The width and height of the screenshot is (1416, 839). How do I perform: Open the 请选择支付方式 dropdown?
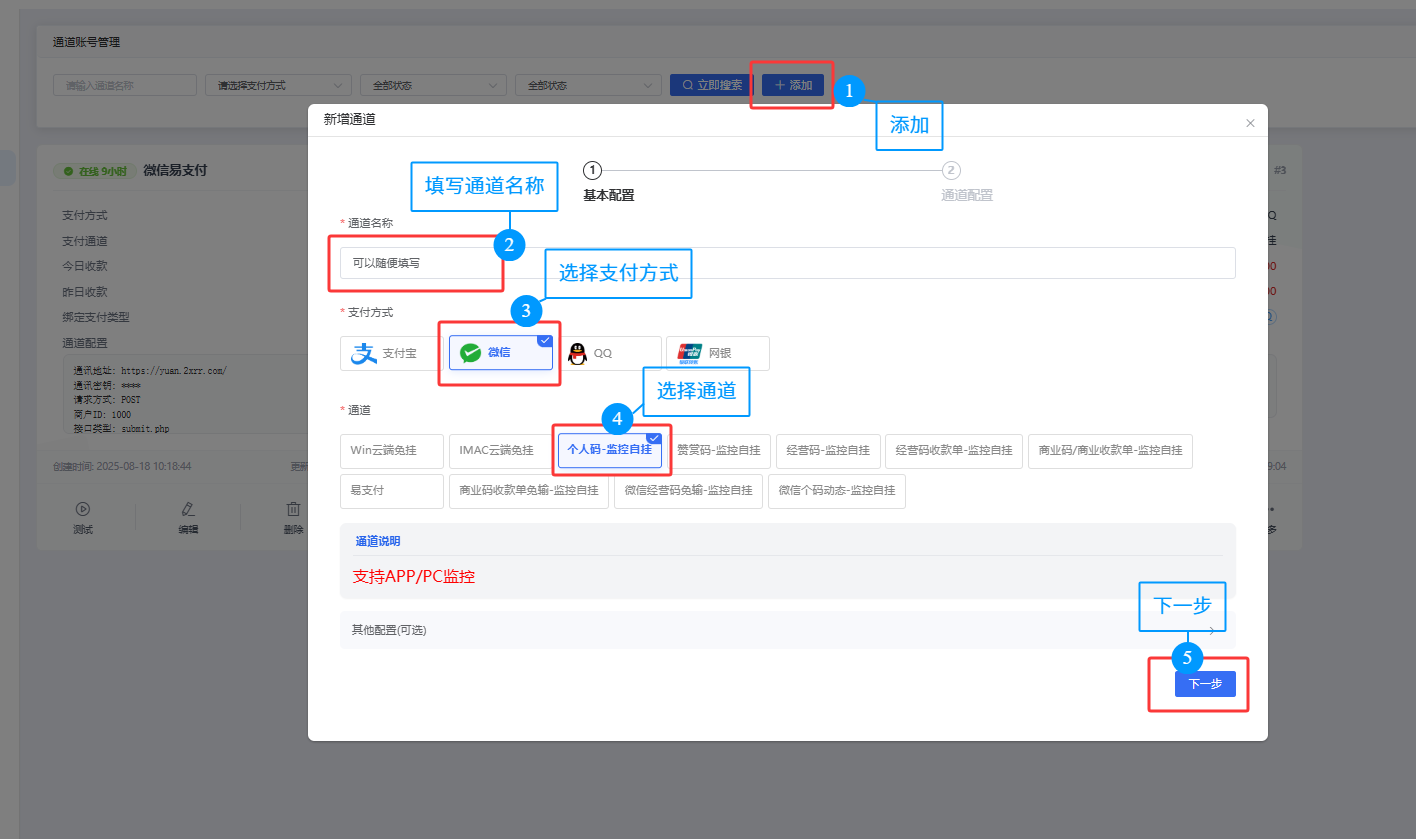tap(278, 86)
